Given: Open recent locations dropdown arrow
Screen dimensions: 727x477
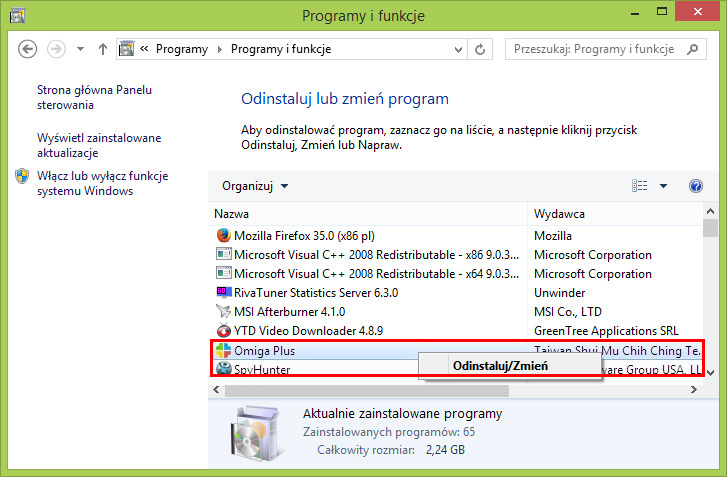Looking at the screenshot, I should (x=80, y=49).
